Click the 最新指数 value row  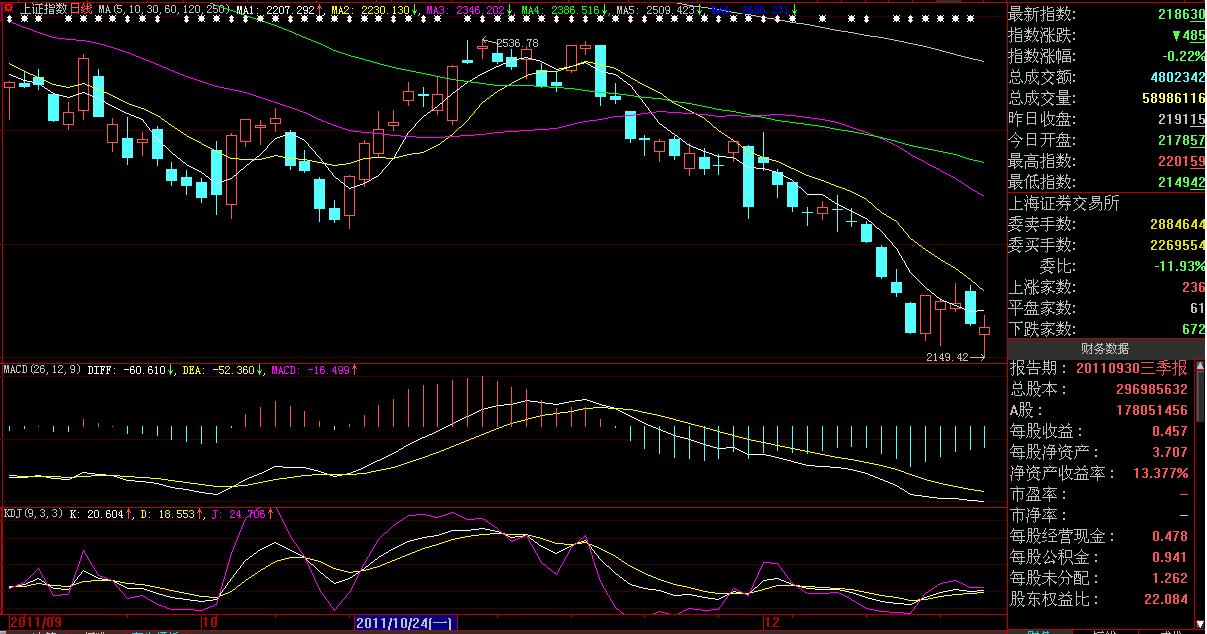[x=1104, y=14]
